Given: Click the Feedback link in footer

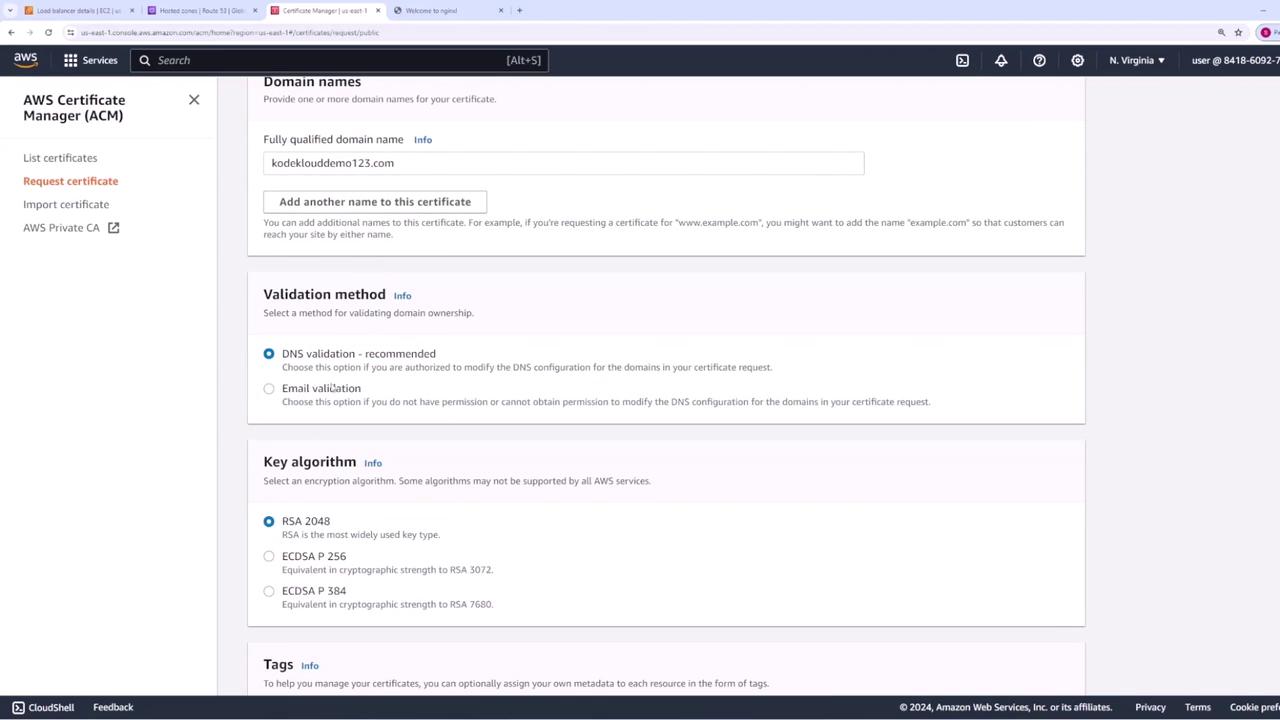Looking at the screenshot, I should point(113,707).
